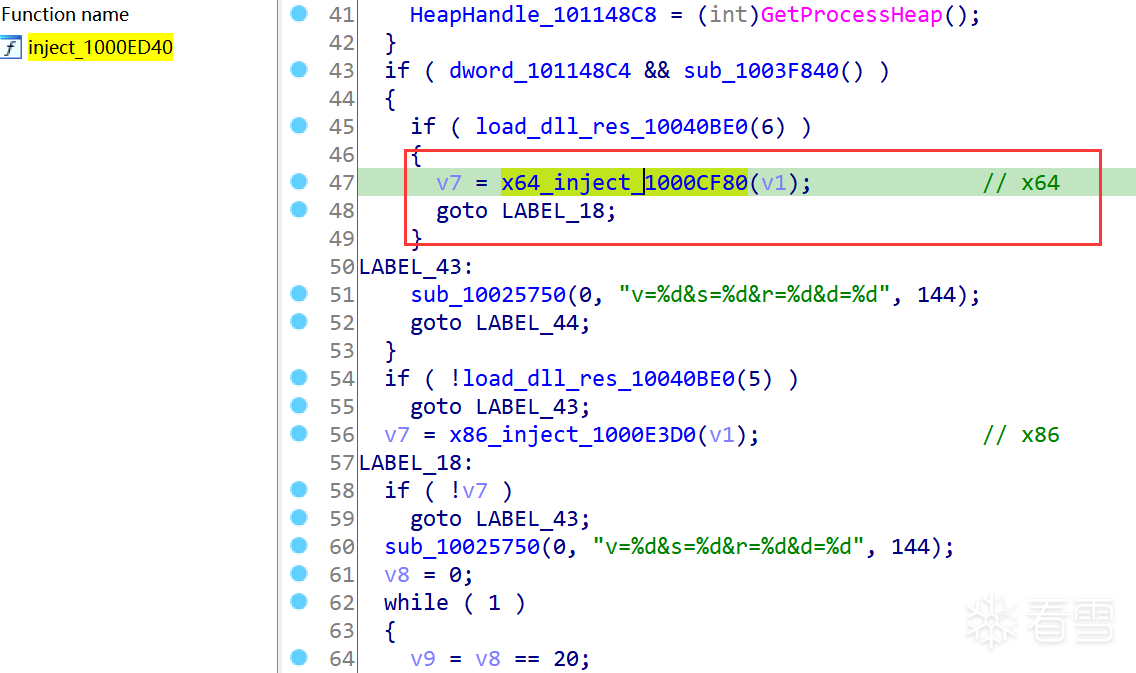Click dword_101148C4 on line 43
The image size is (1136, 673).
point(540,71)
